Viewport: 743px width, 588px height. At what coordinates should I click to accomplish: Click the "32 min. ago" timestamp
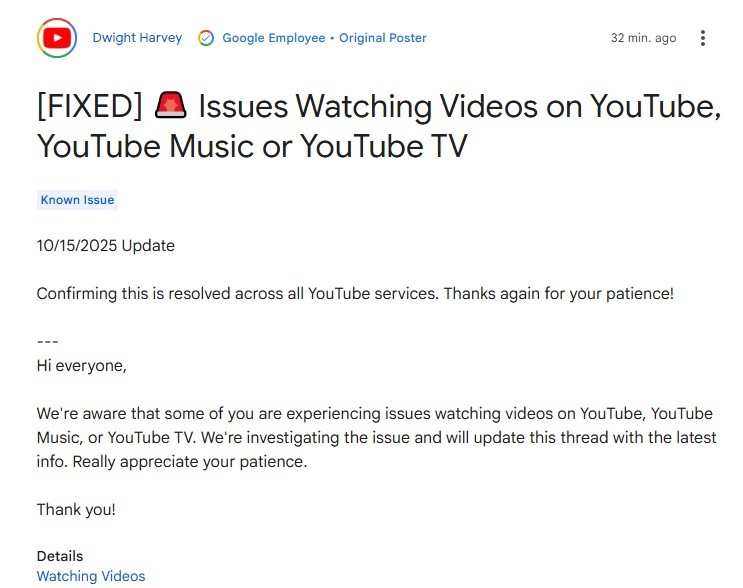[643, 38]
